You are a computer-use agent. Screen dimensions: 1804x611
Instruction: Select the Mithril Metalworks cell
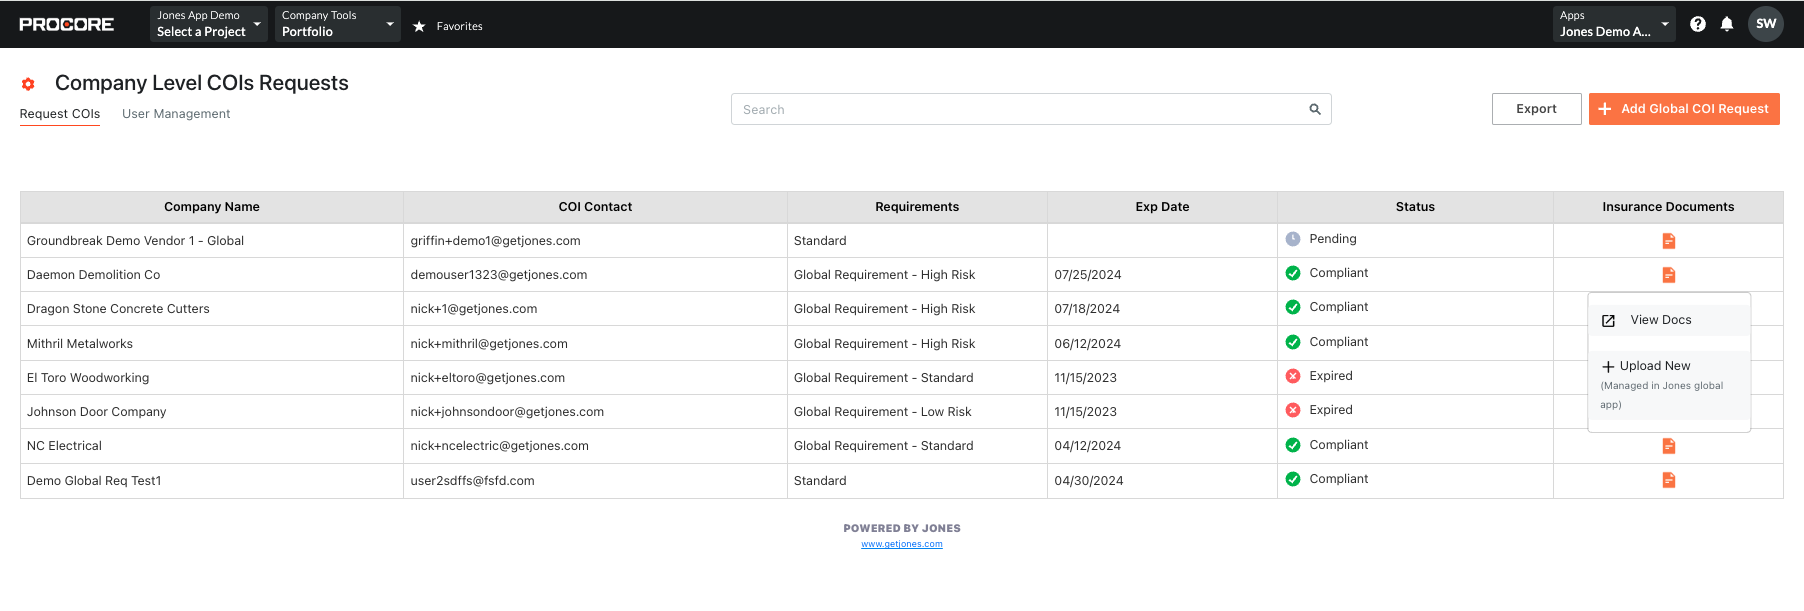[x=212, y=344]
